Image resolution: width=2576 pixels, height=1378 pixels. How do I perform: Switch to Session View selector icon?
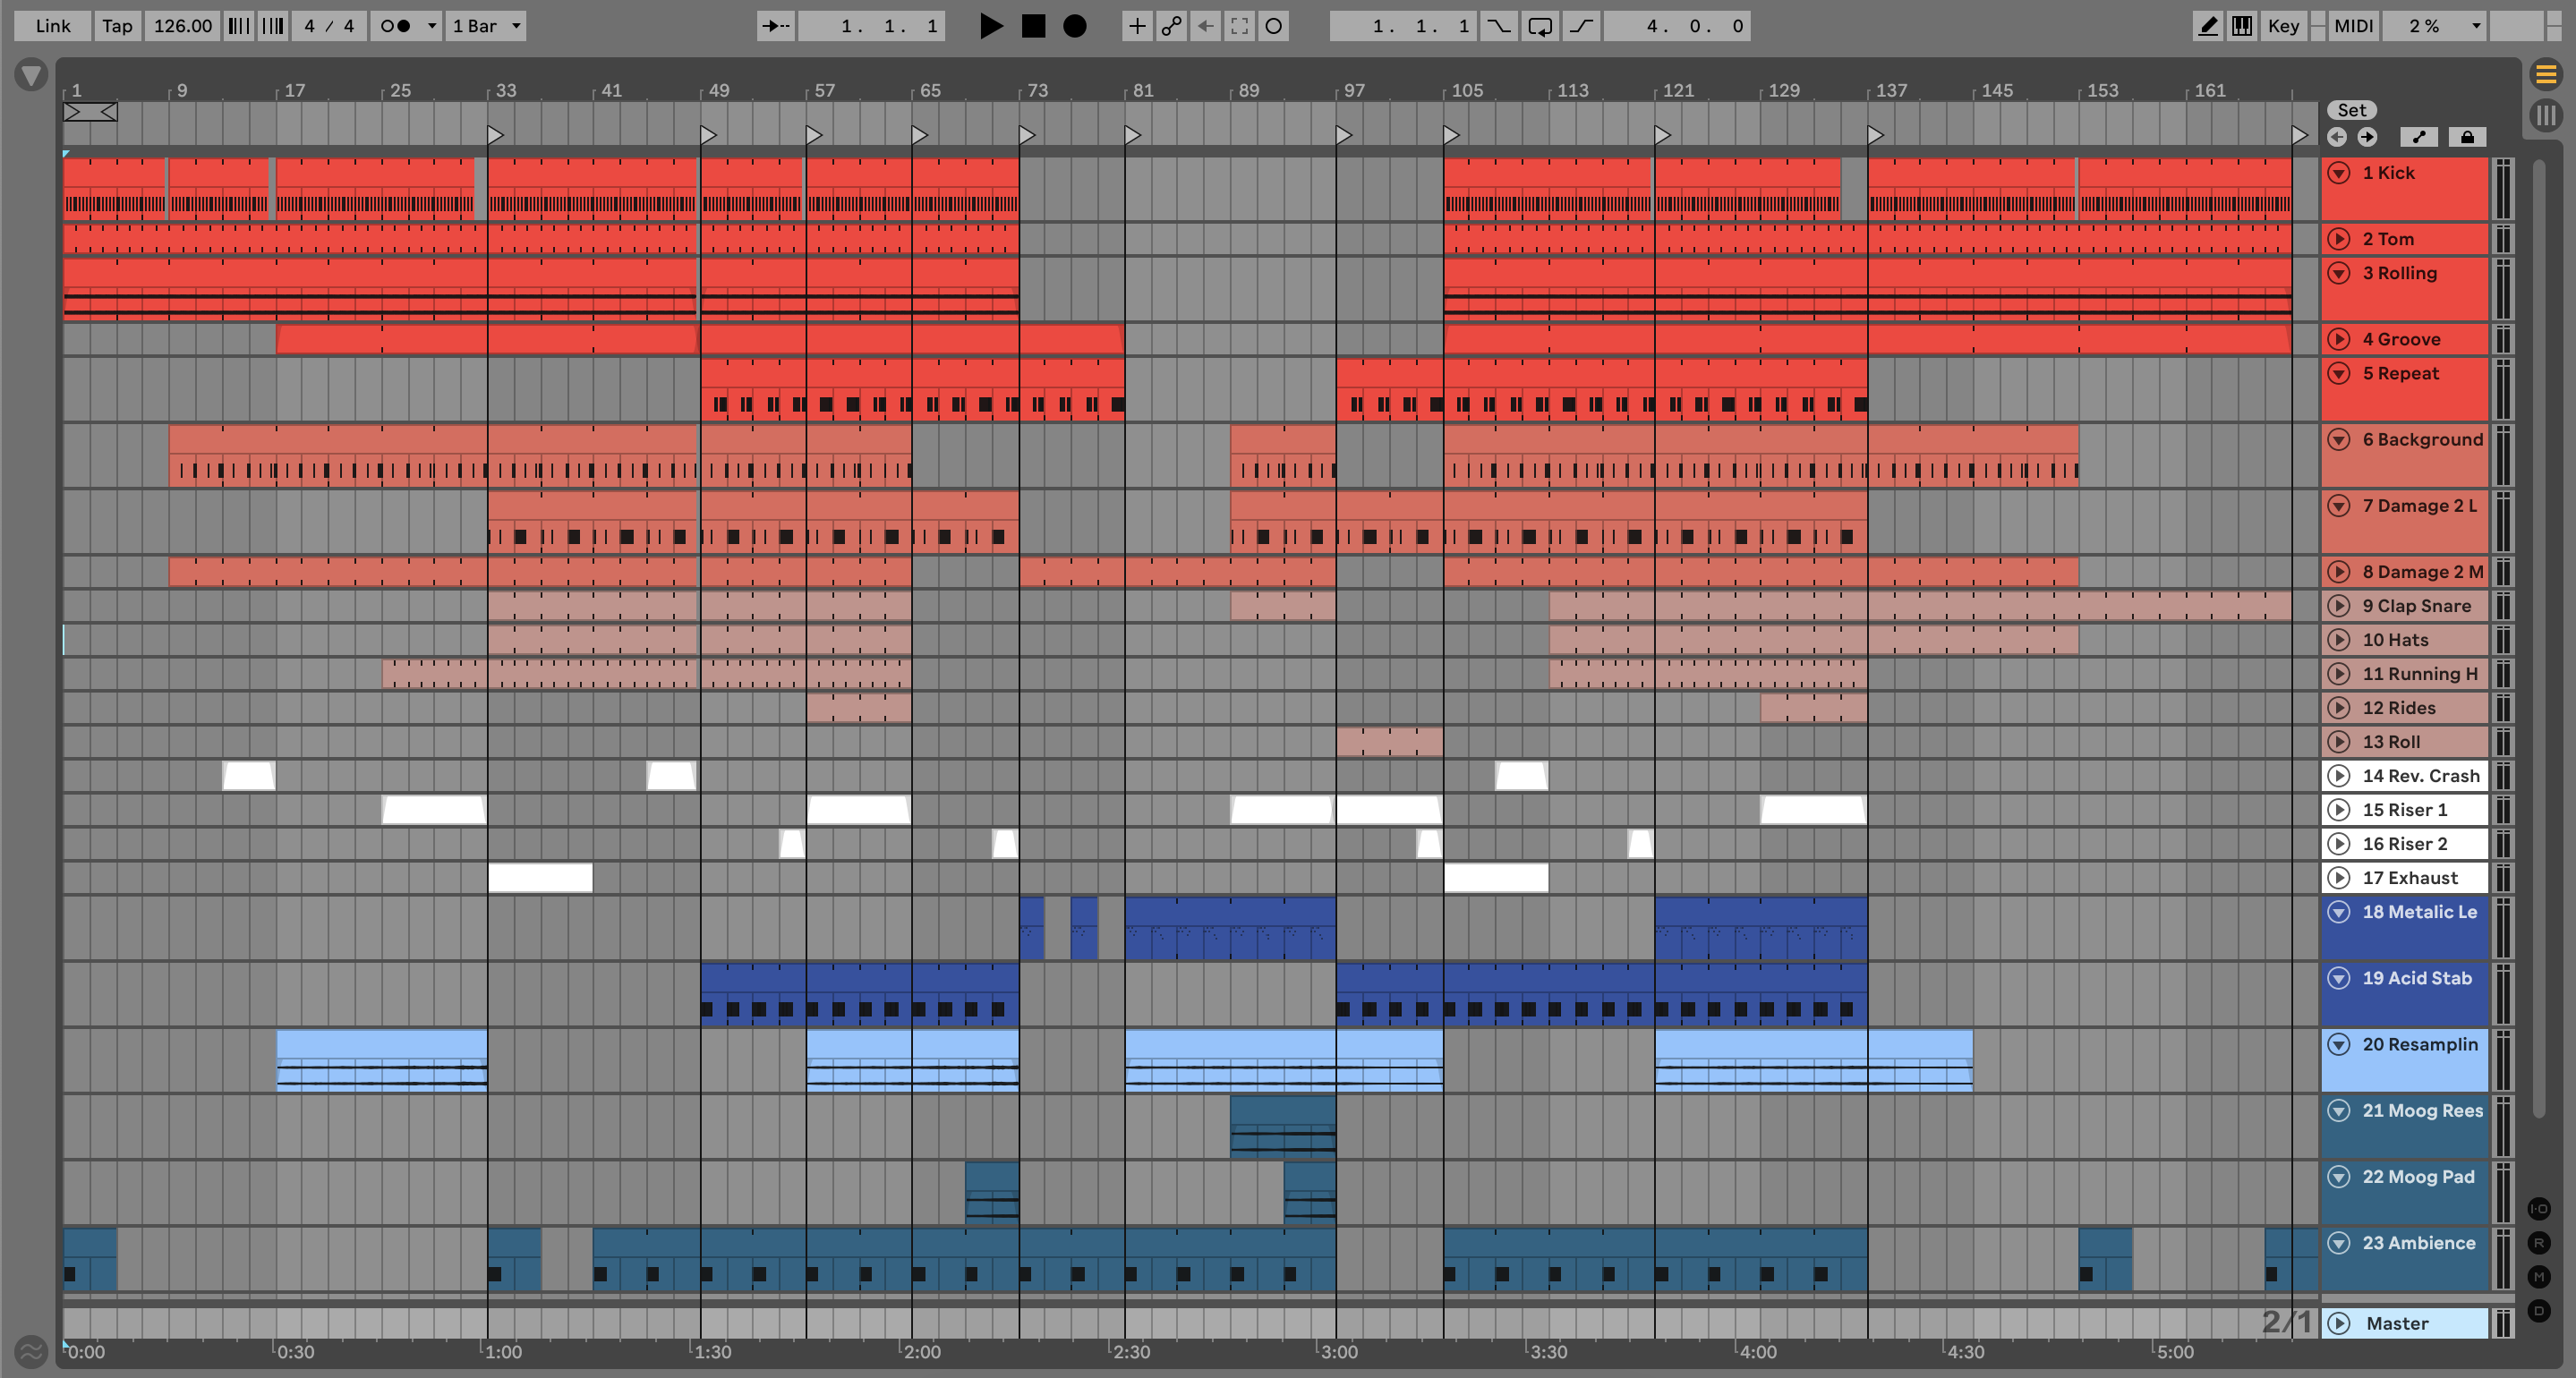pyautogui.click(x=2546, y=115)
